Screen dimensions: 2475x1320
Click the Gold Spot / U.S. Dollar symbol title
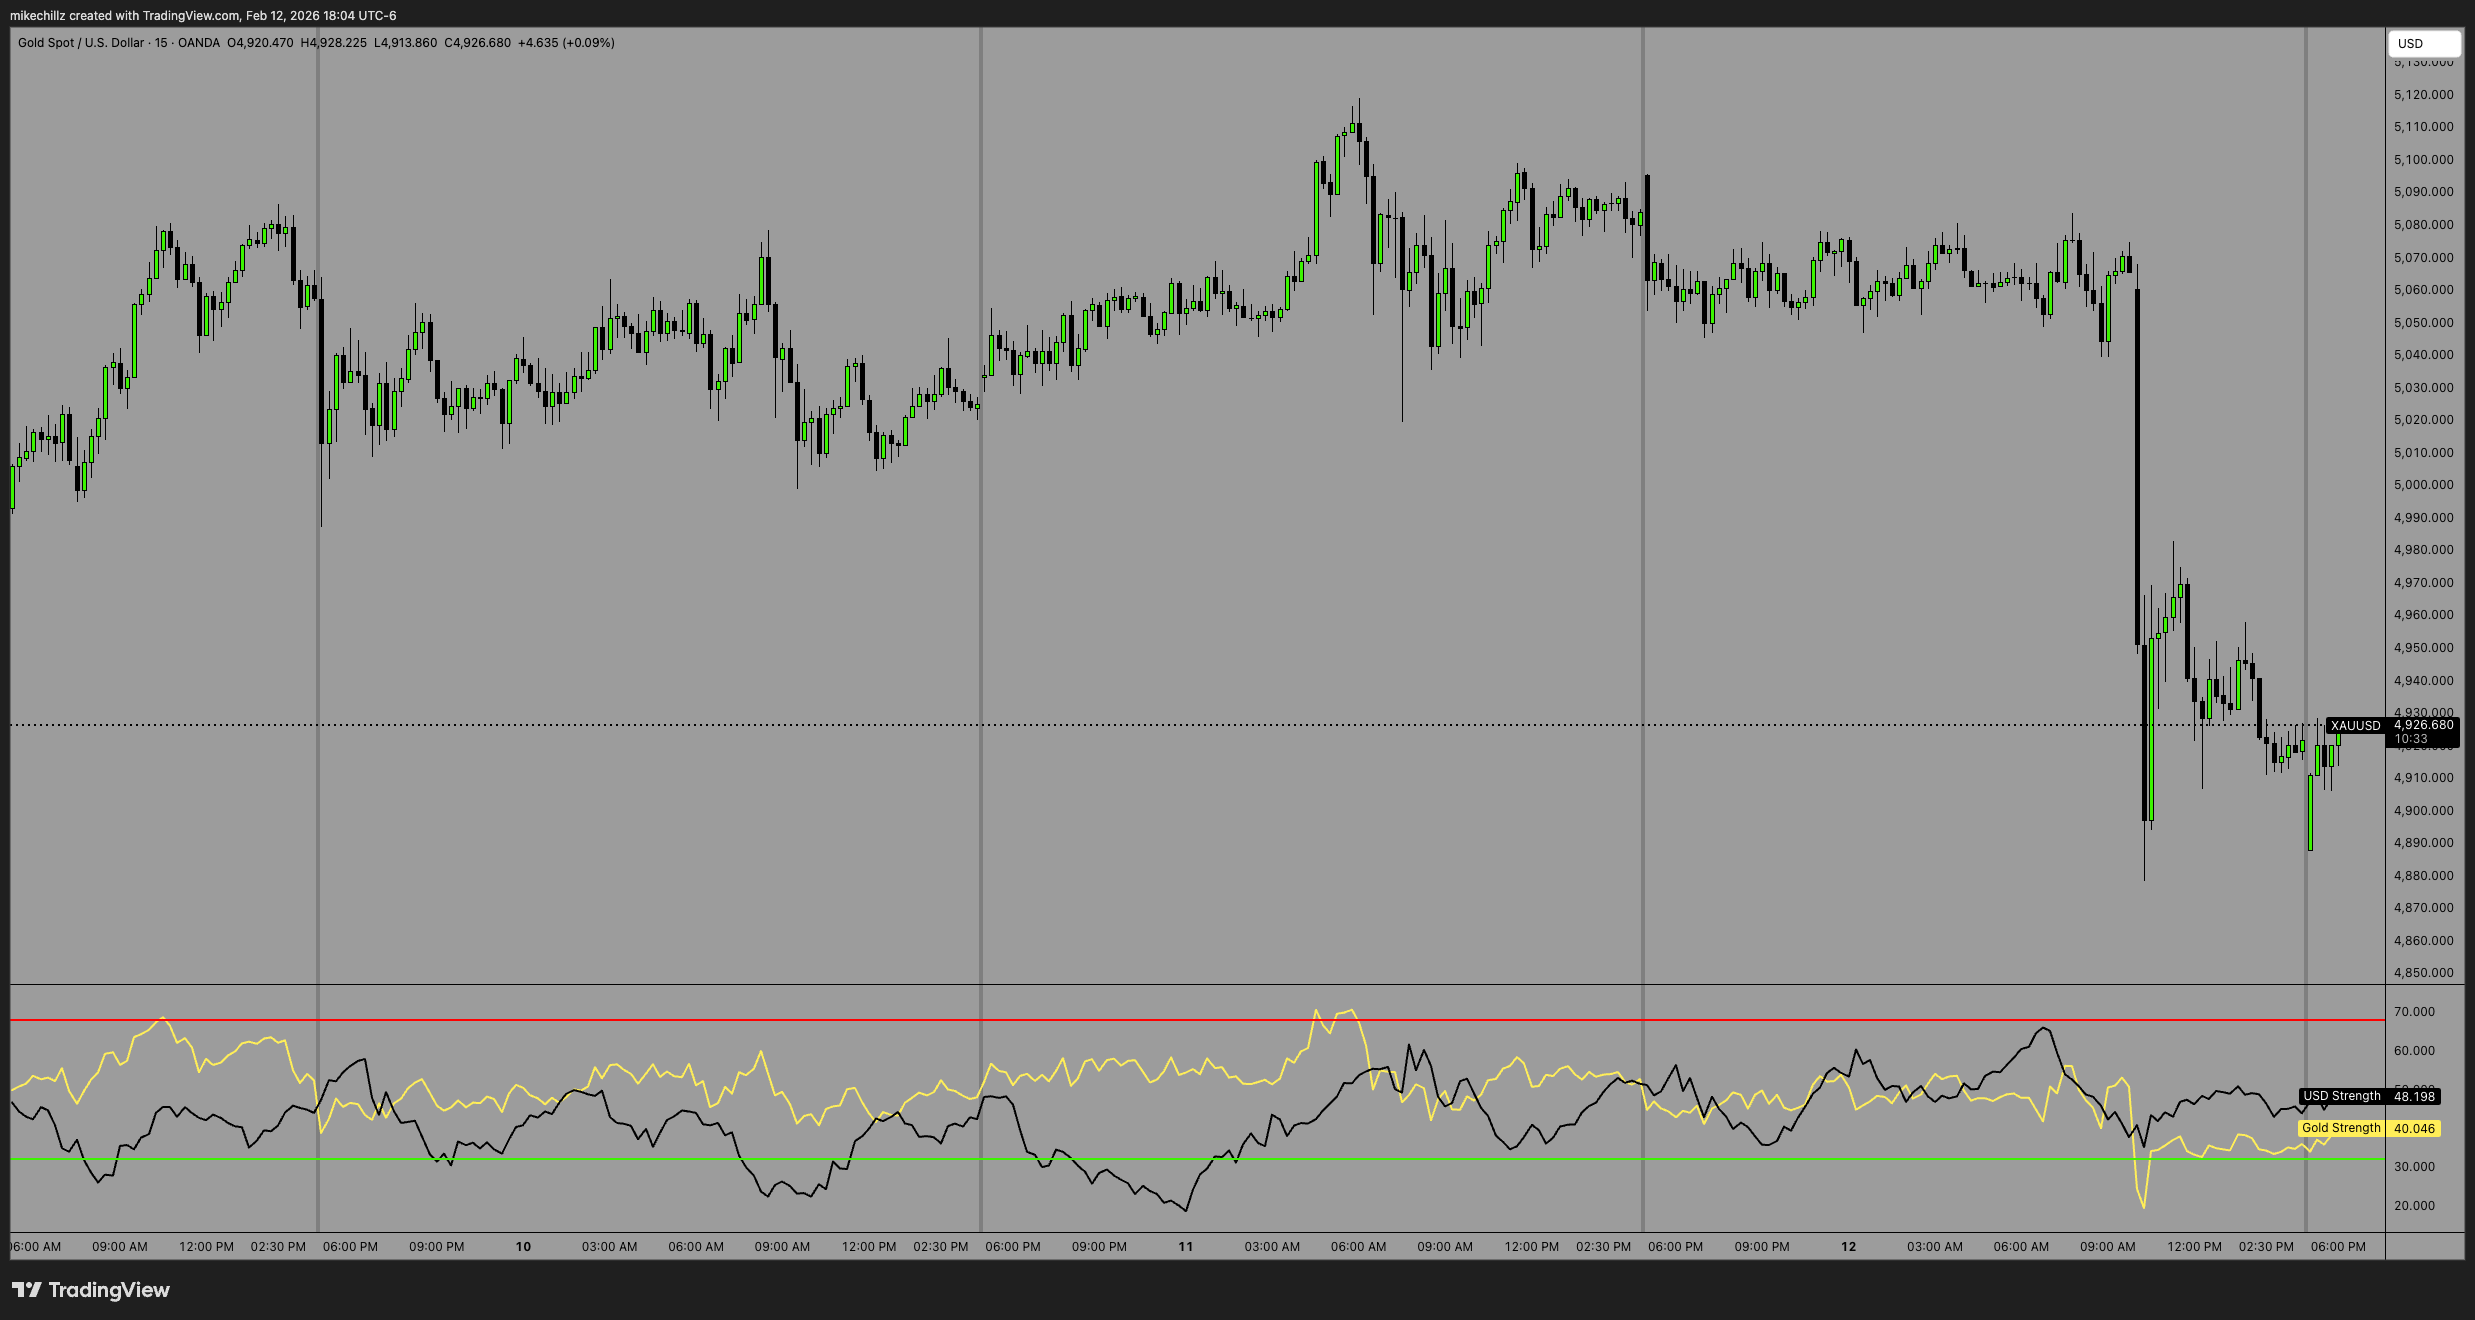[81, 43]
